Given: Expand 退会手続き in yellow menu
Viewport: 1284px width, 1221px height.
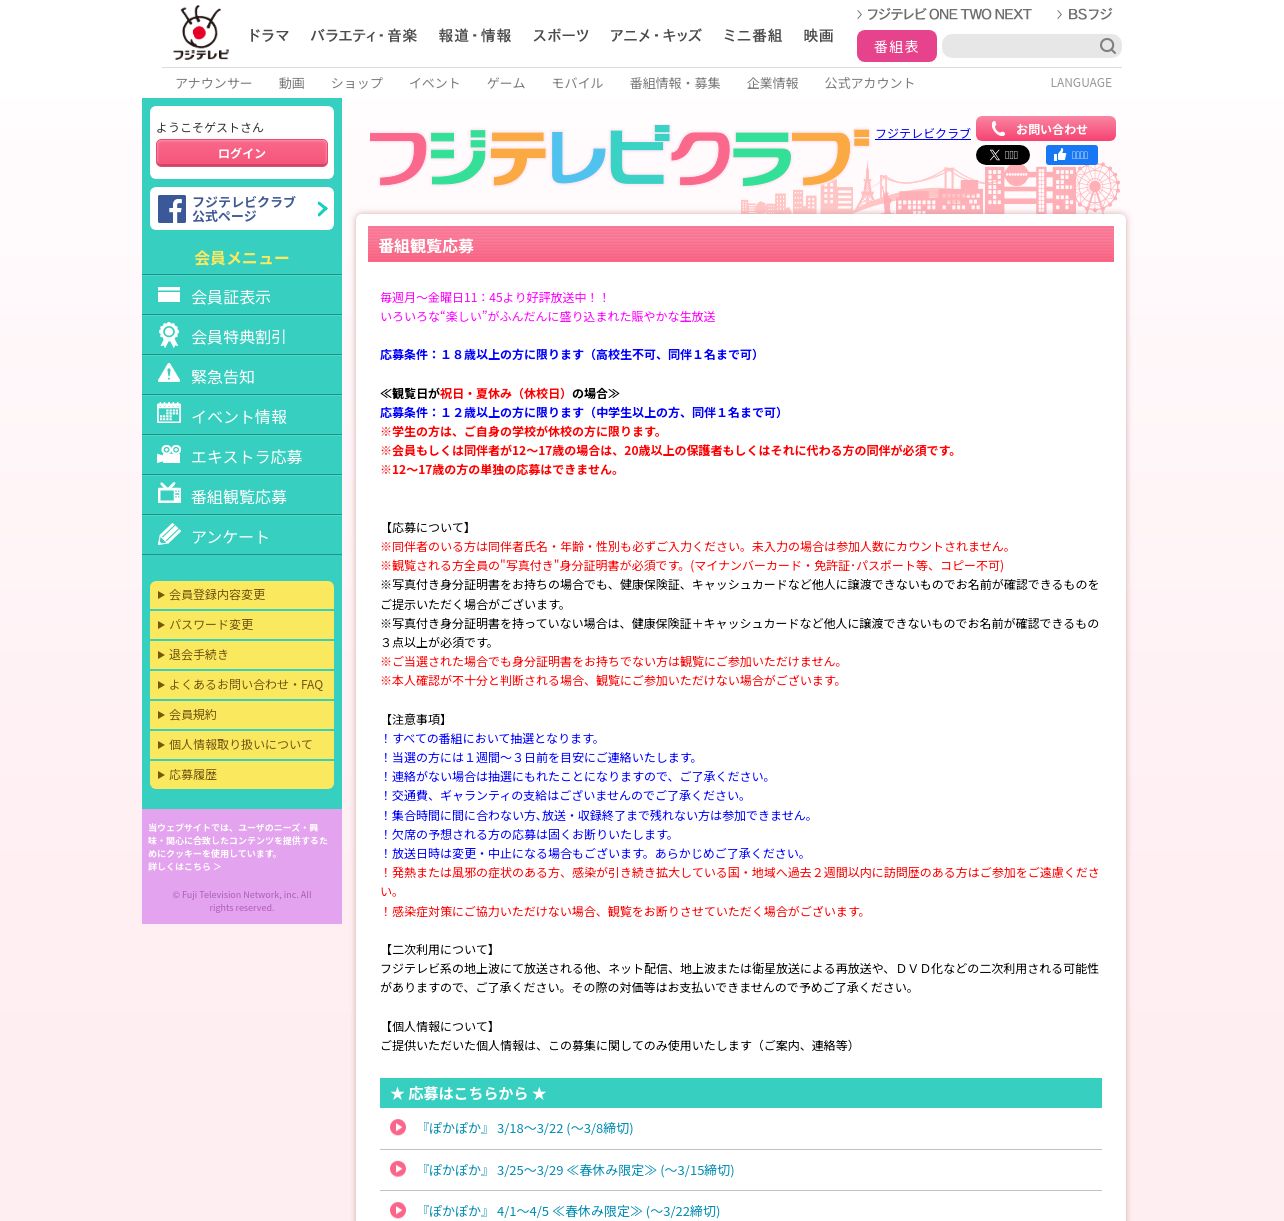Looking at the screenshot, I should 242,654.
